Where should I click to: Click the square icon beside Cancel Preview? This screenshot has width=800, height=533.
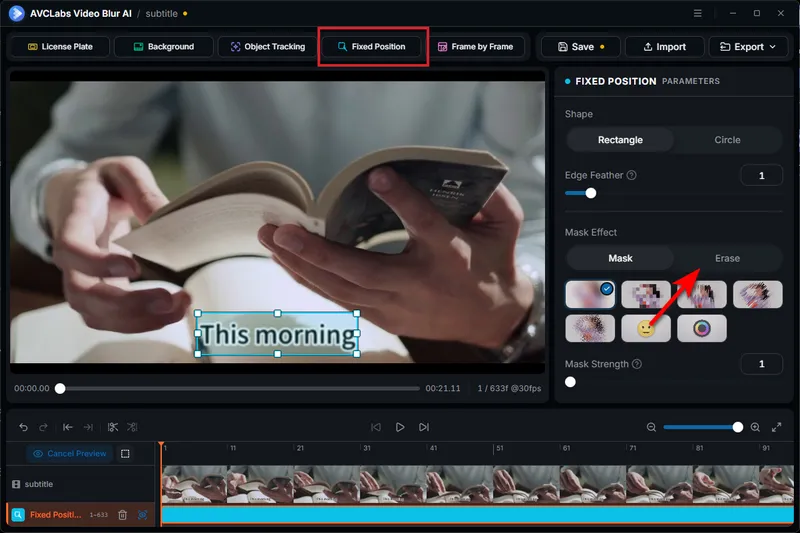point(125,453)
